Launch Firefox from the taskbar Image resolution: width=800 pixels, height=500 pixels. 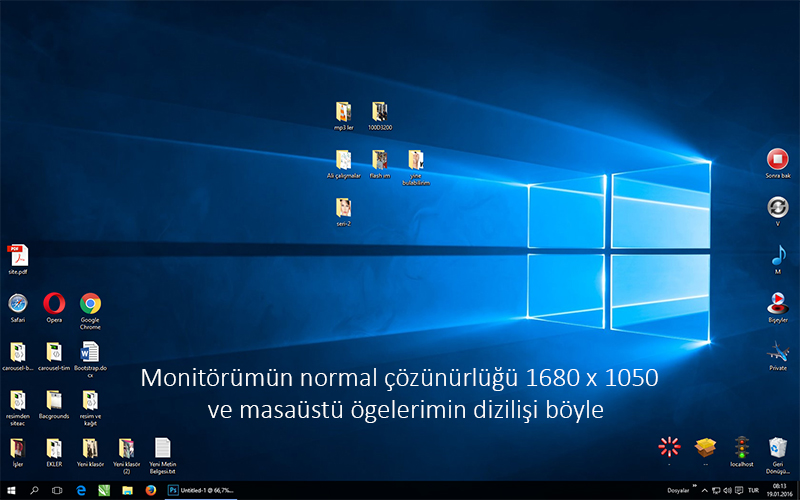(x=151, y=490)
